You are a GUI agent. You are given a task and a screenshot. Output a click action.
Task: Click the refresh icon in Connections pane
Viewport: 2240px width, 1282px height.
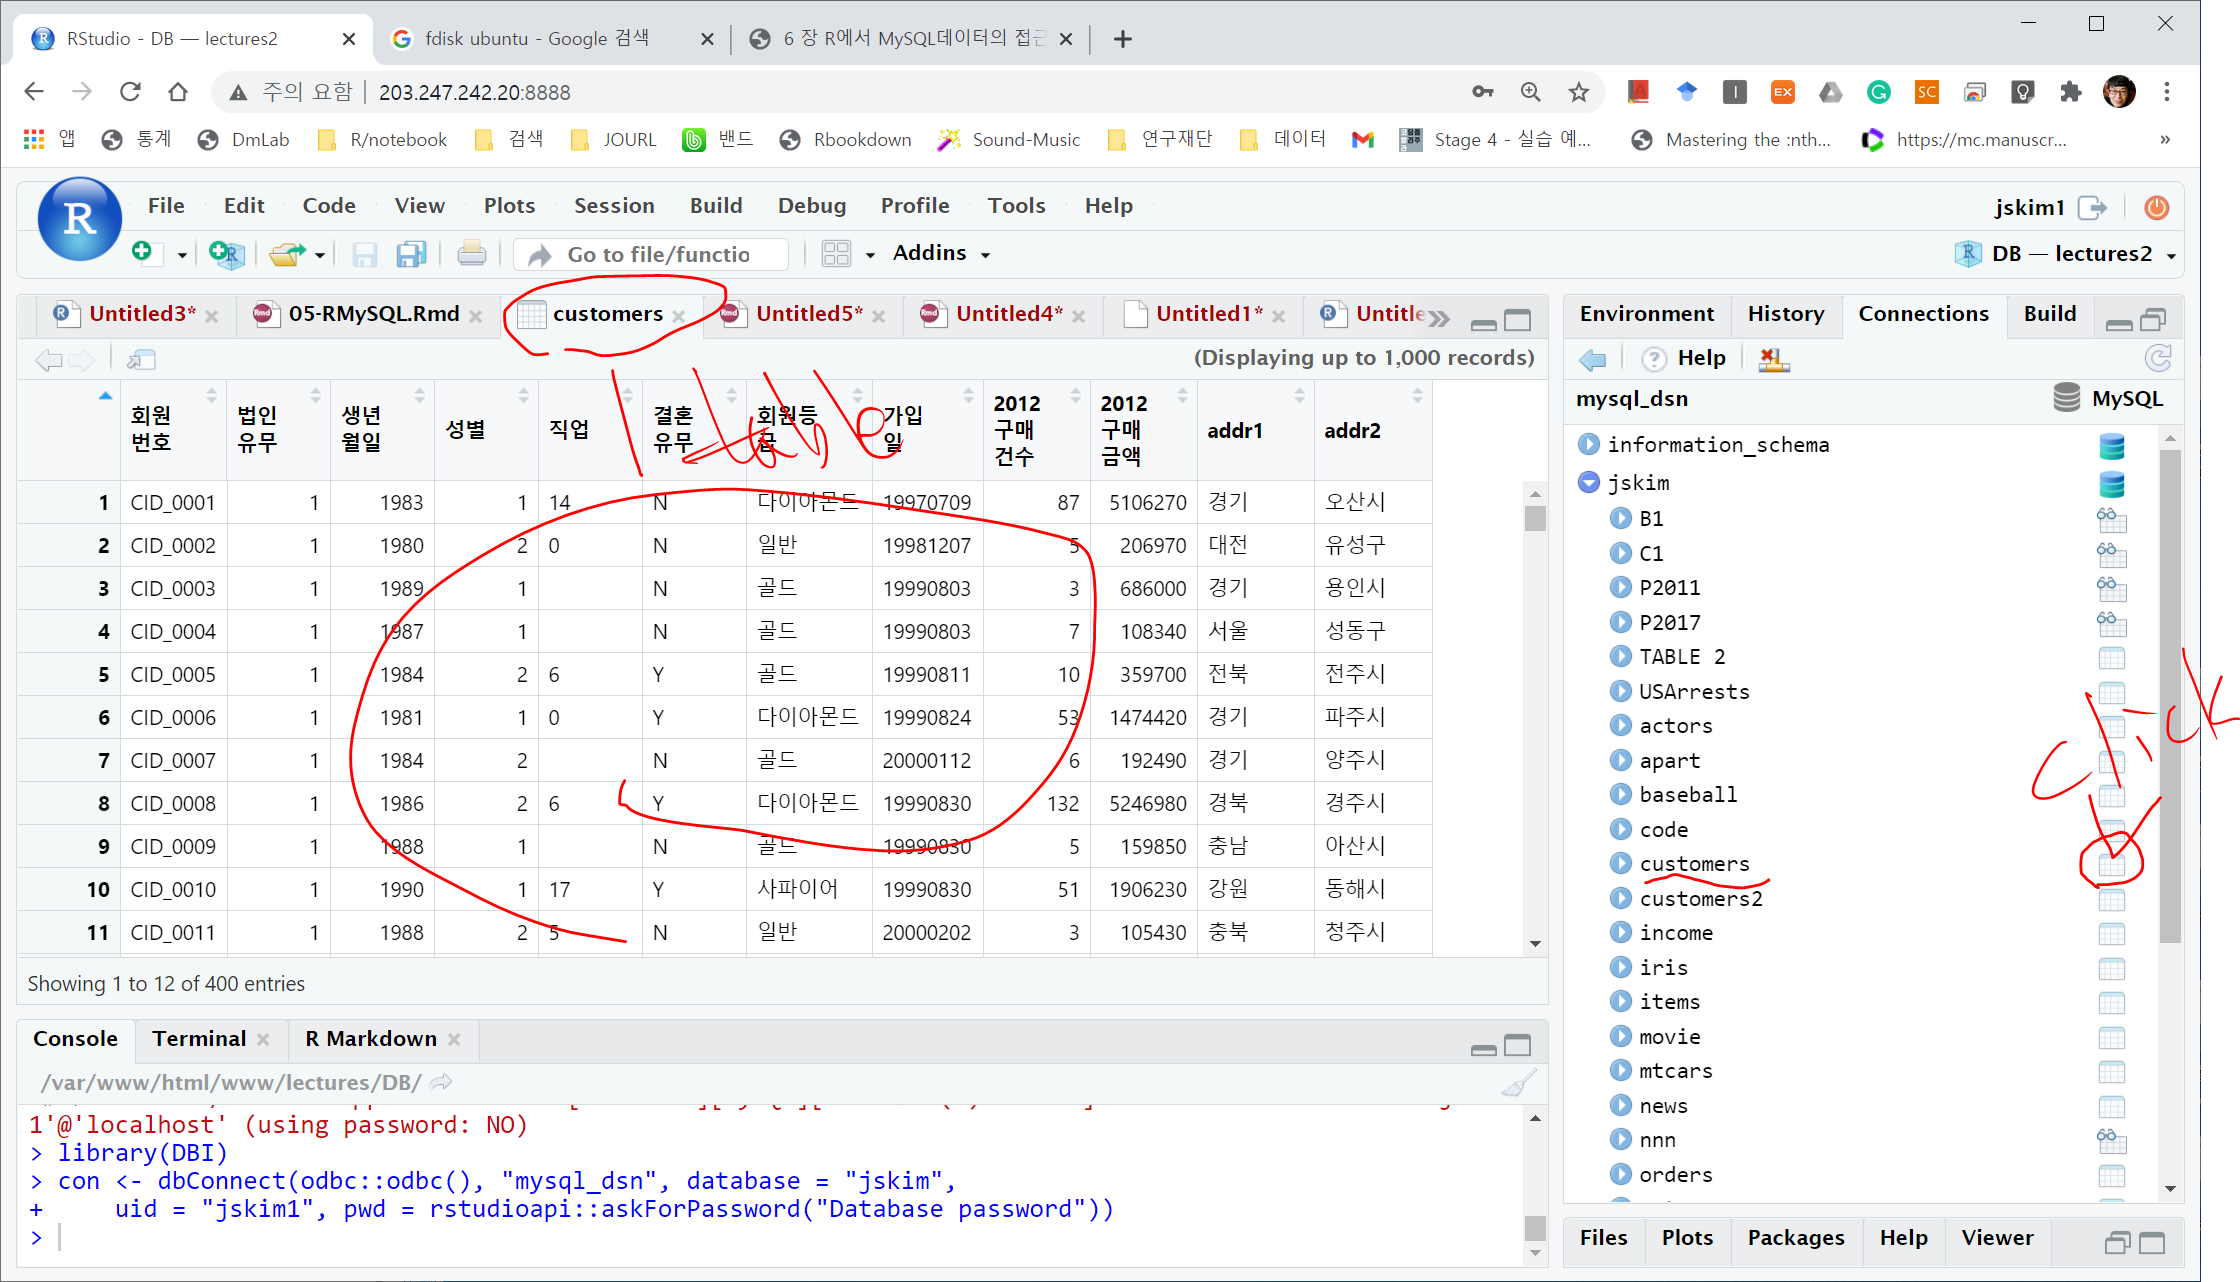coord(2158,358)
